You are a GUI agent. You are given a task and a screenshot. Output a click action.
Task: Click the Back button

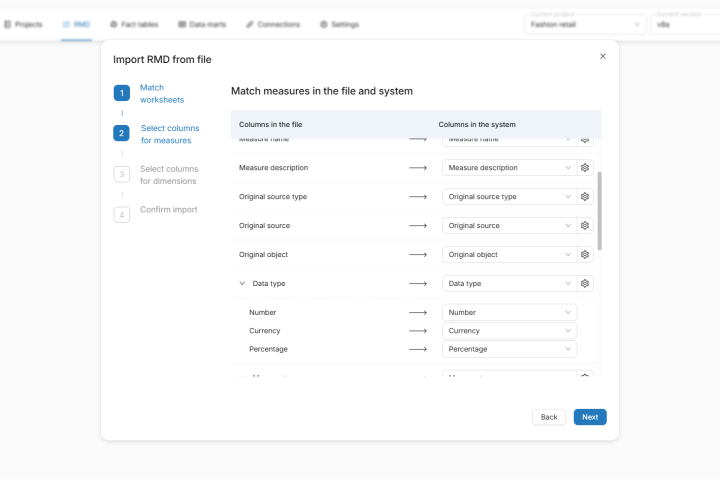click(549, 417)
